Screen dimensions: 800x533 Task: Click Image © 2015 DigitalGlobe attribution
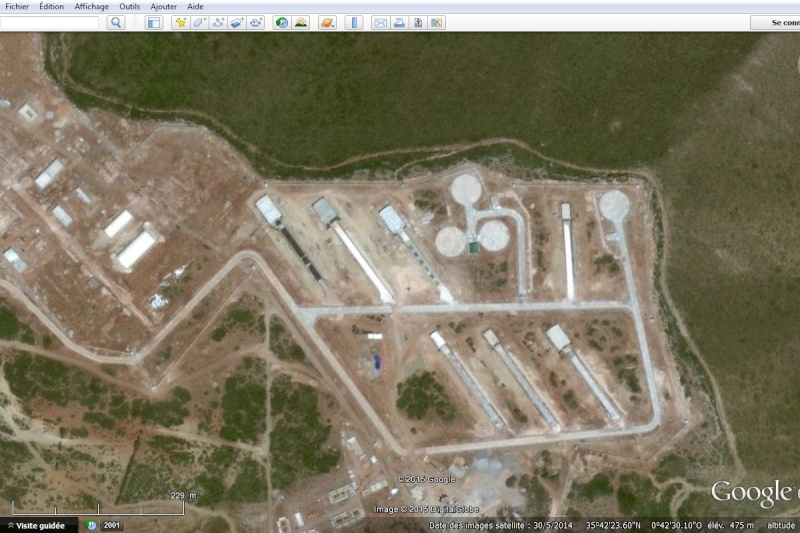(x=426, y=509)
